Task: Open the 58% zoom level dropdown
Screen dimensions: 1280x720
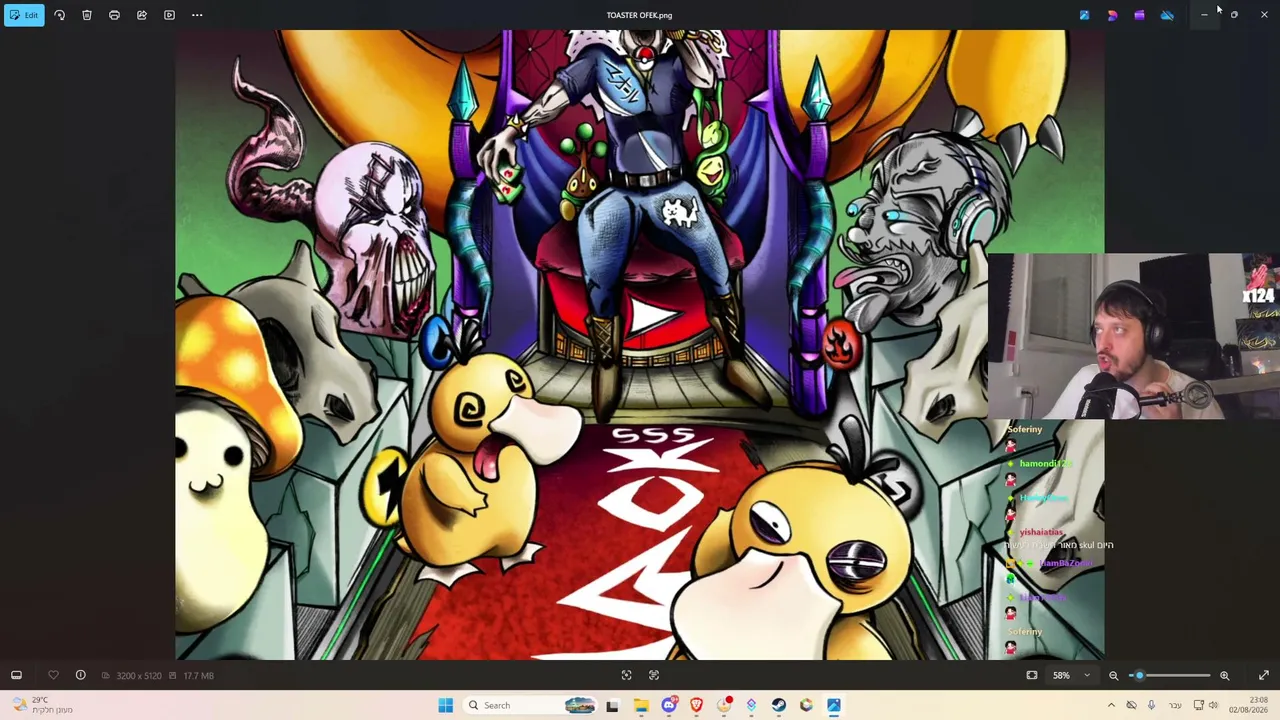Action: [x=1071, y=675]
